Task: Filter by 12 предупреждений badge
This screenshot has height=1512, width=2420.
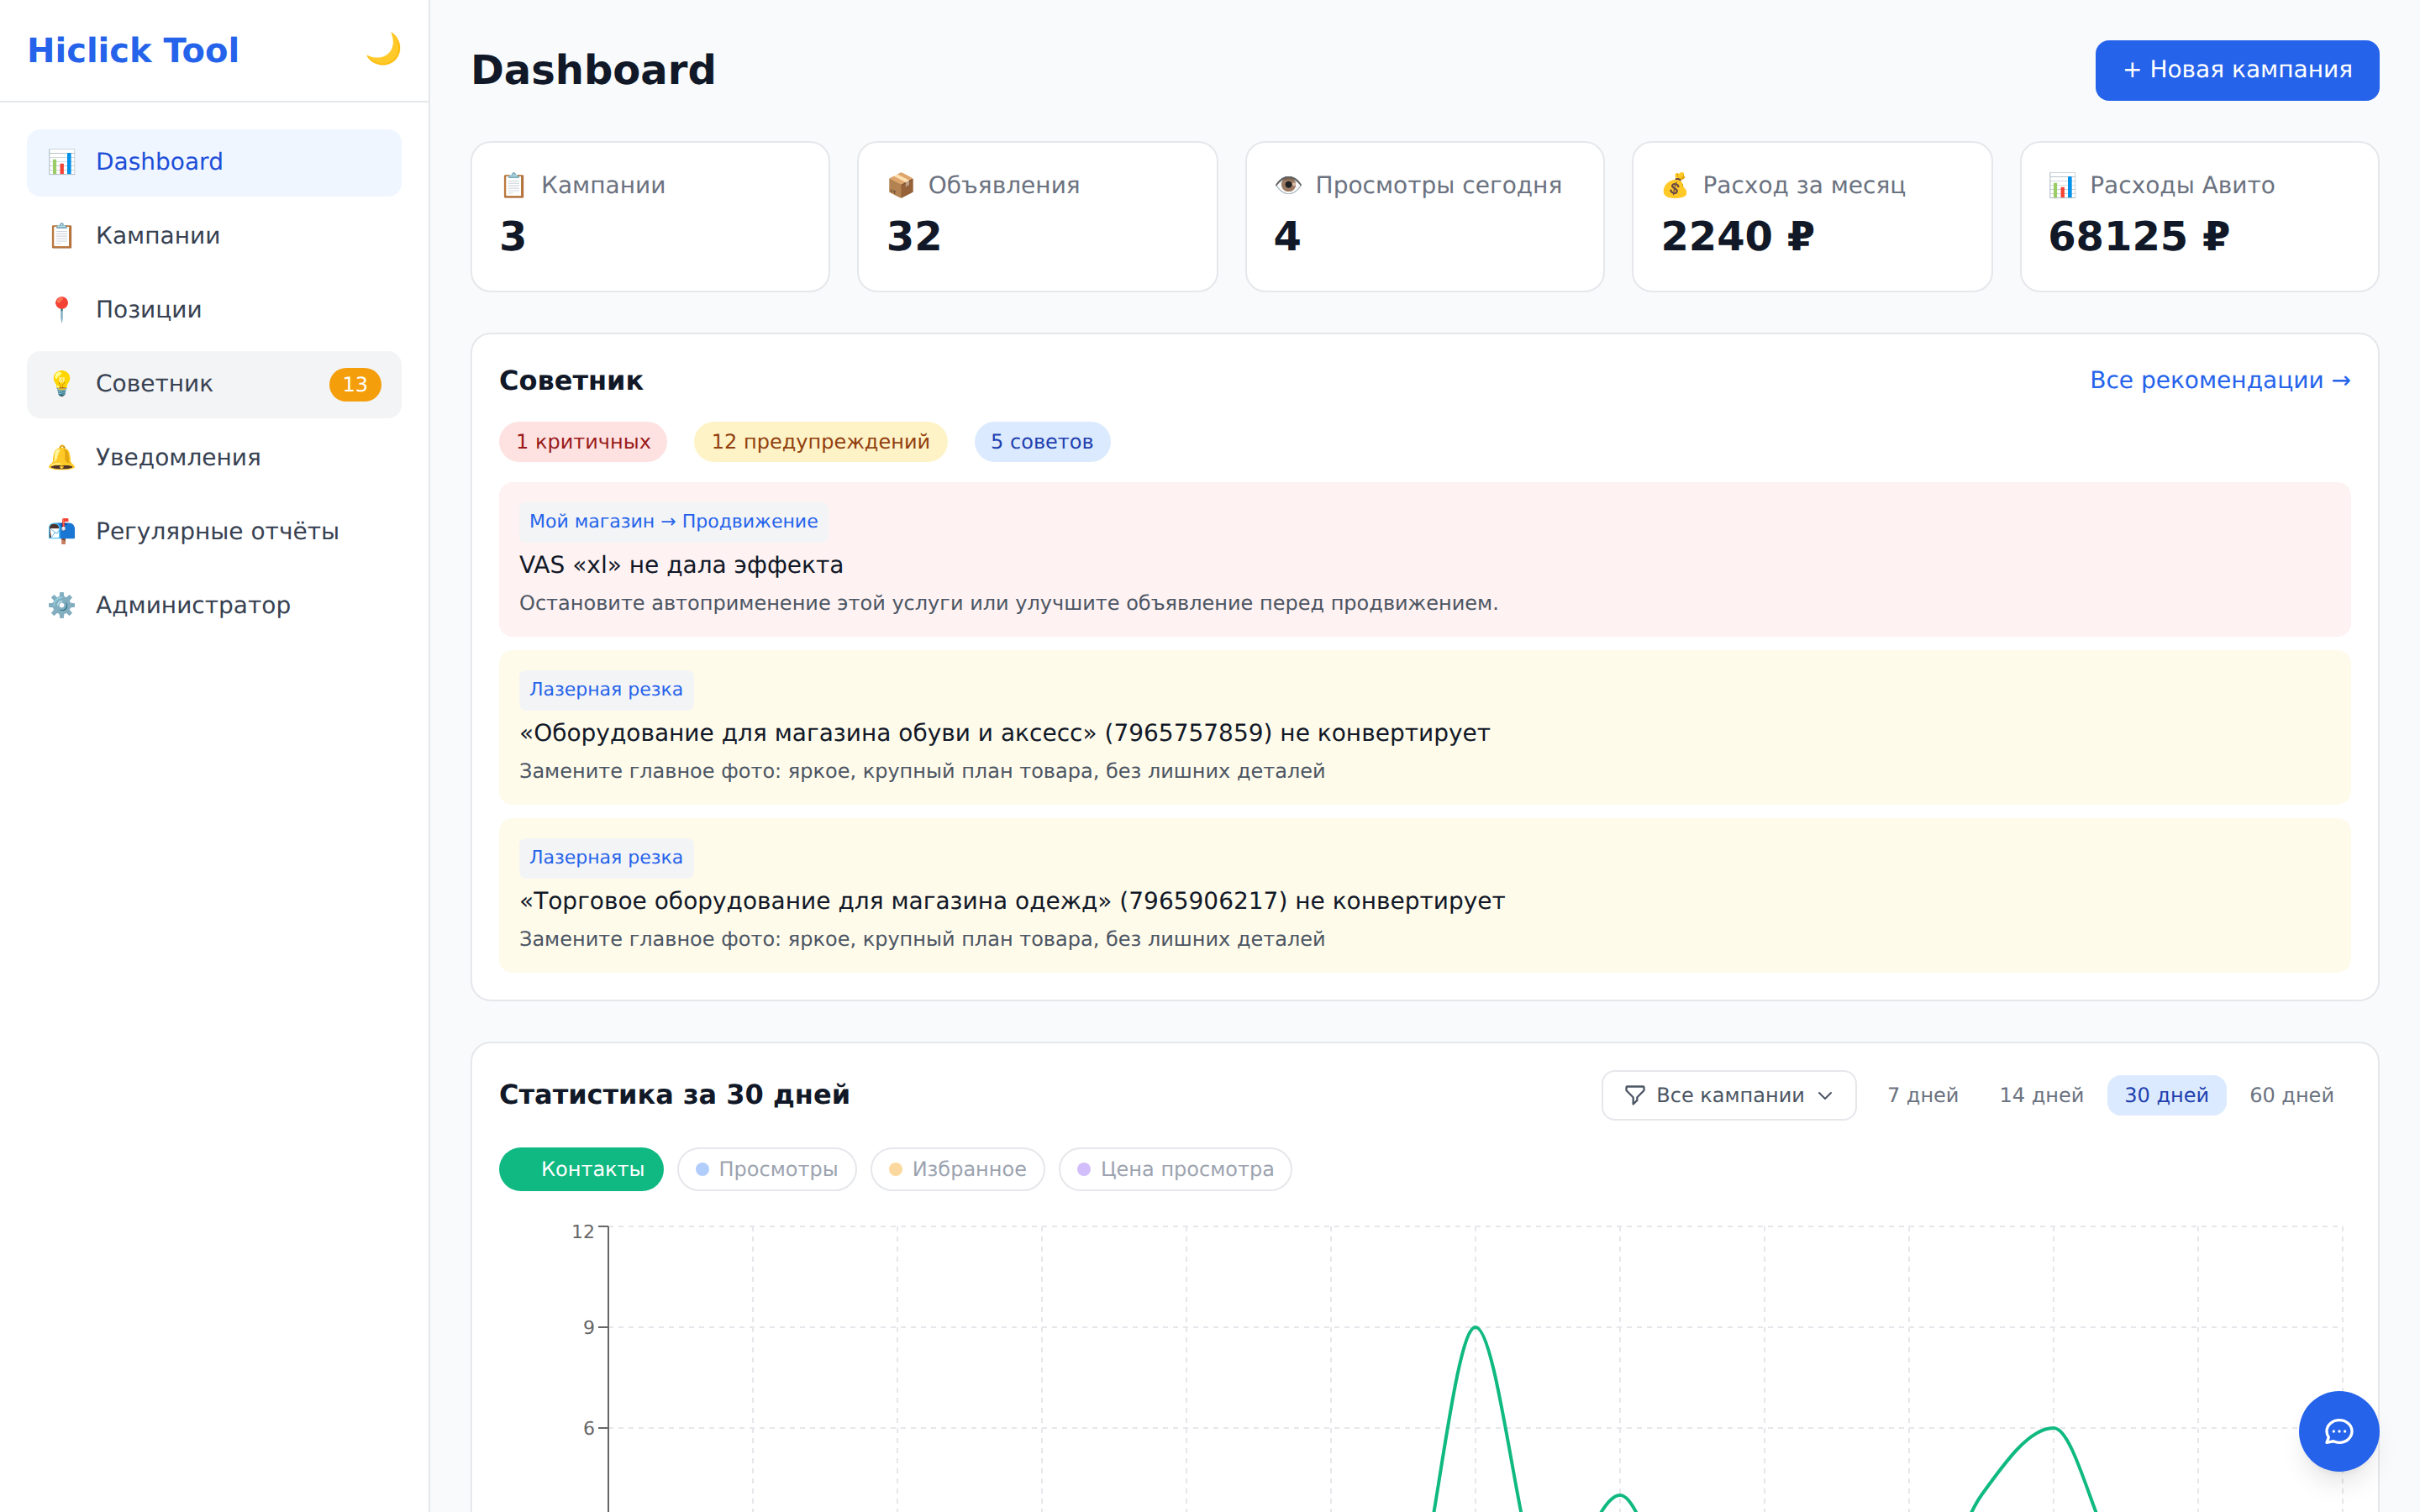Action: [820, 442]
